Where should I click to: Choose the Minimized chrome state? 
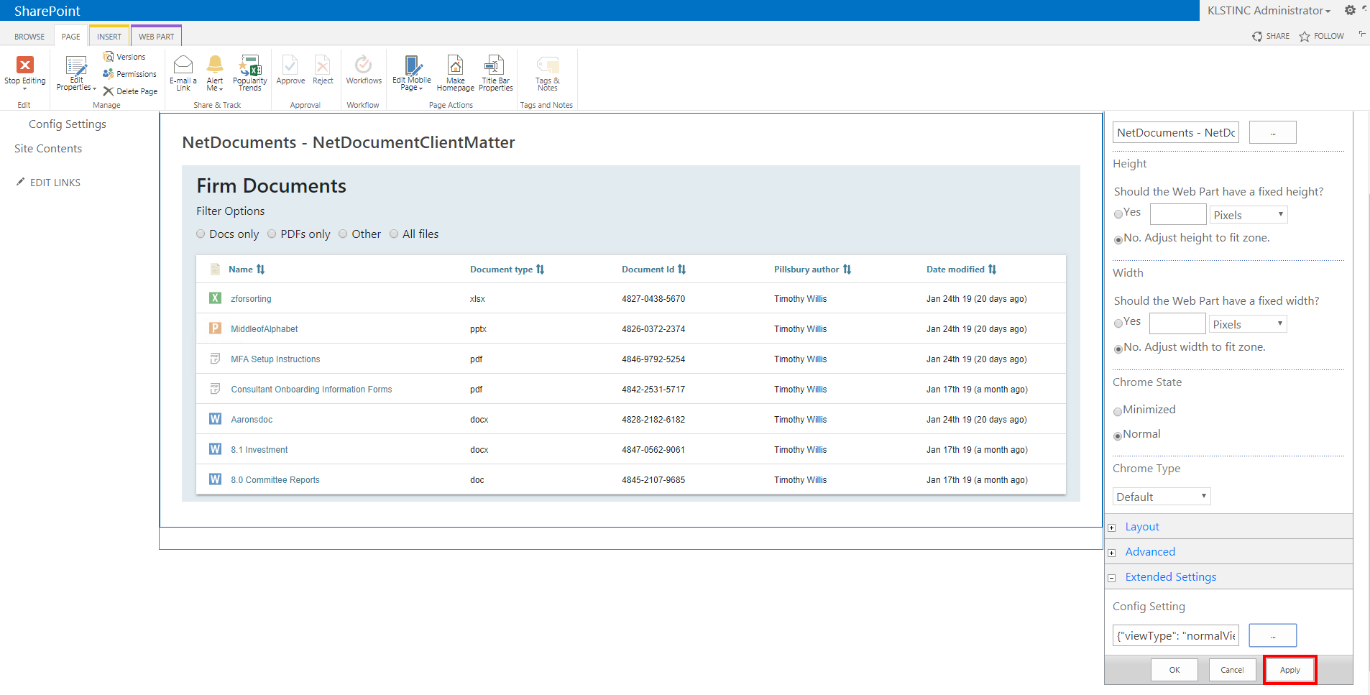[1118, 411]
